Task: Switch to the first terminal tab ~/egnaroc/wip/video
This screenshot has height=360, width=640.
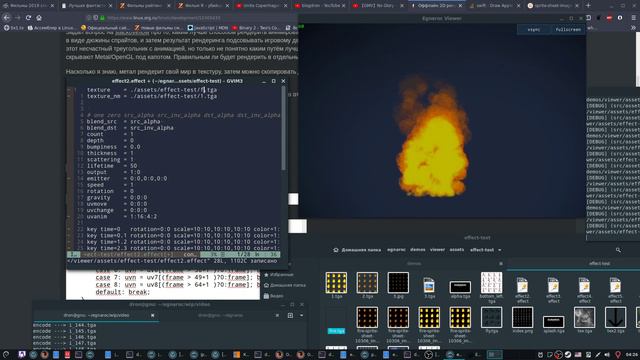Action: pyautogui.click(x=96, y=315)
